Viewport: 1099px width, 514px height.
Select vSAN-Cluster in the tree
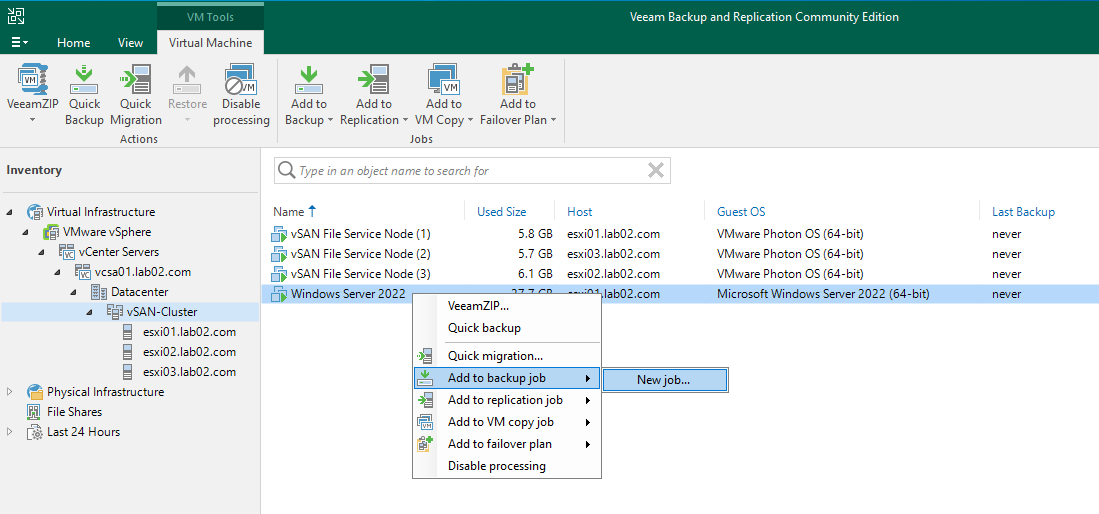click(162, 311)
